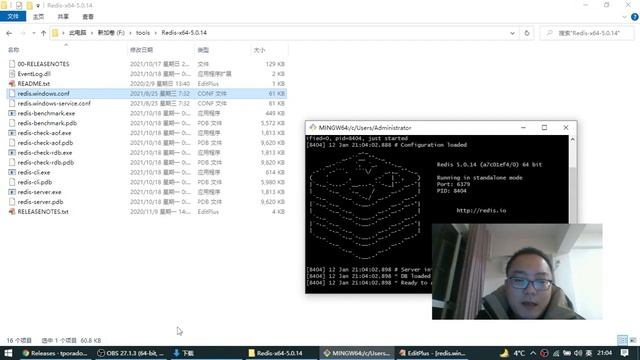Screen dimensions: 640x360
Task: Select the EventLog.dll file icon
Action: pos(12,74)
